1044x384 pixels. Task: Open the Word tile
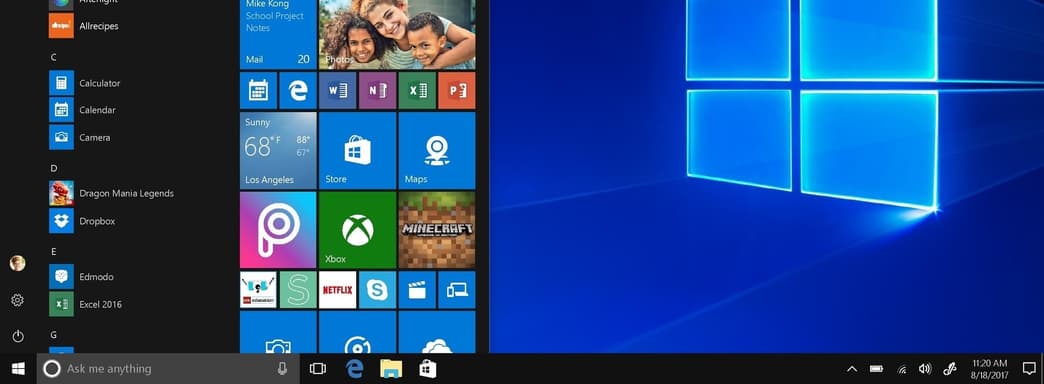[x=338, y=91]
